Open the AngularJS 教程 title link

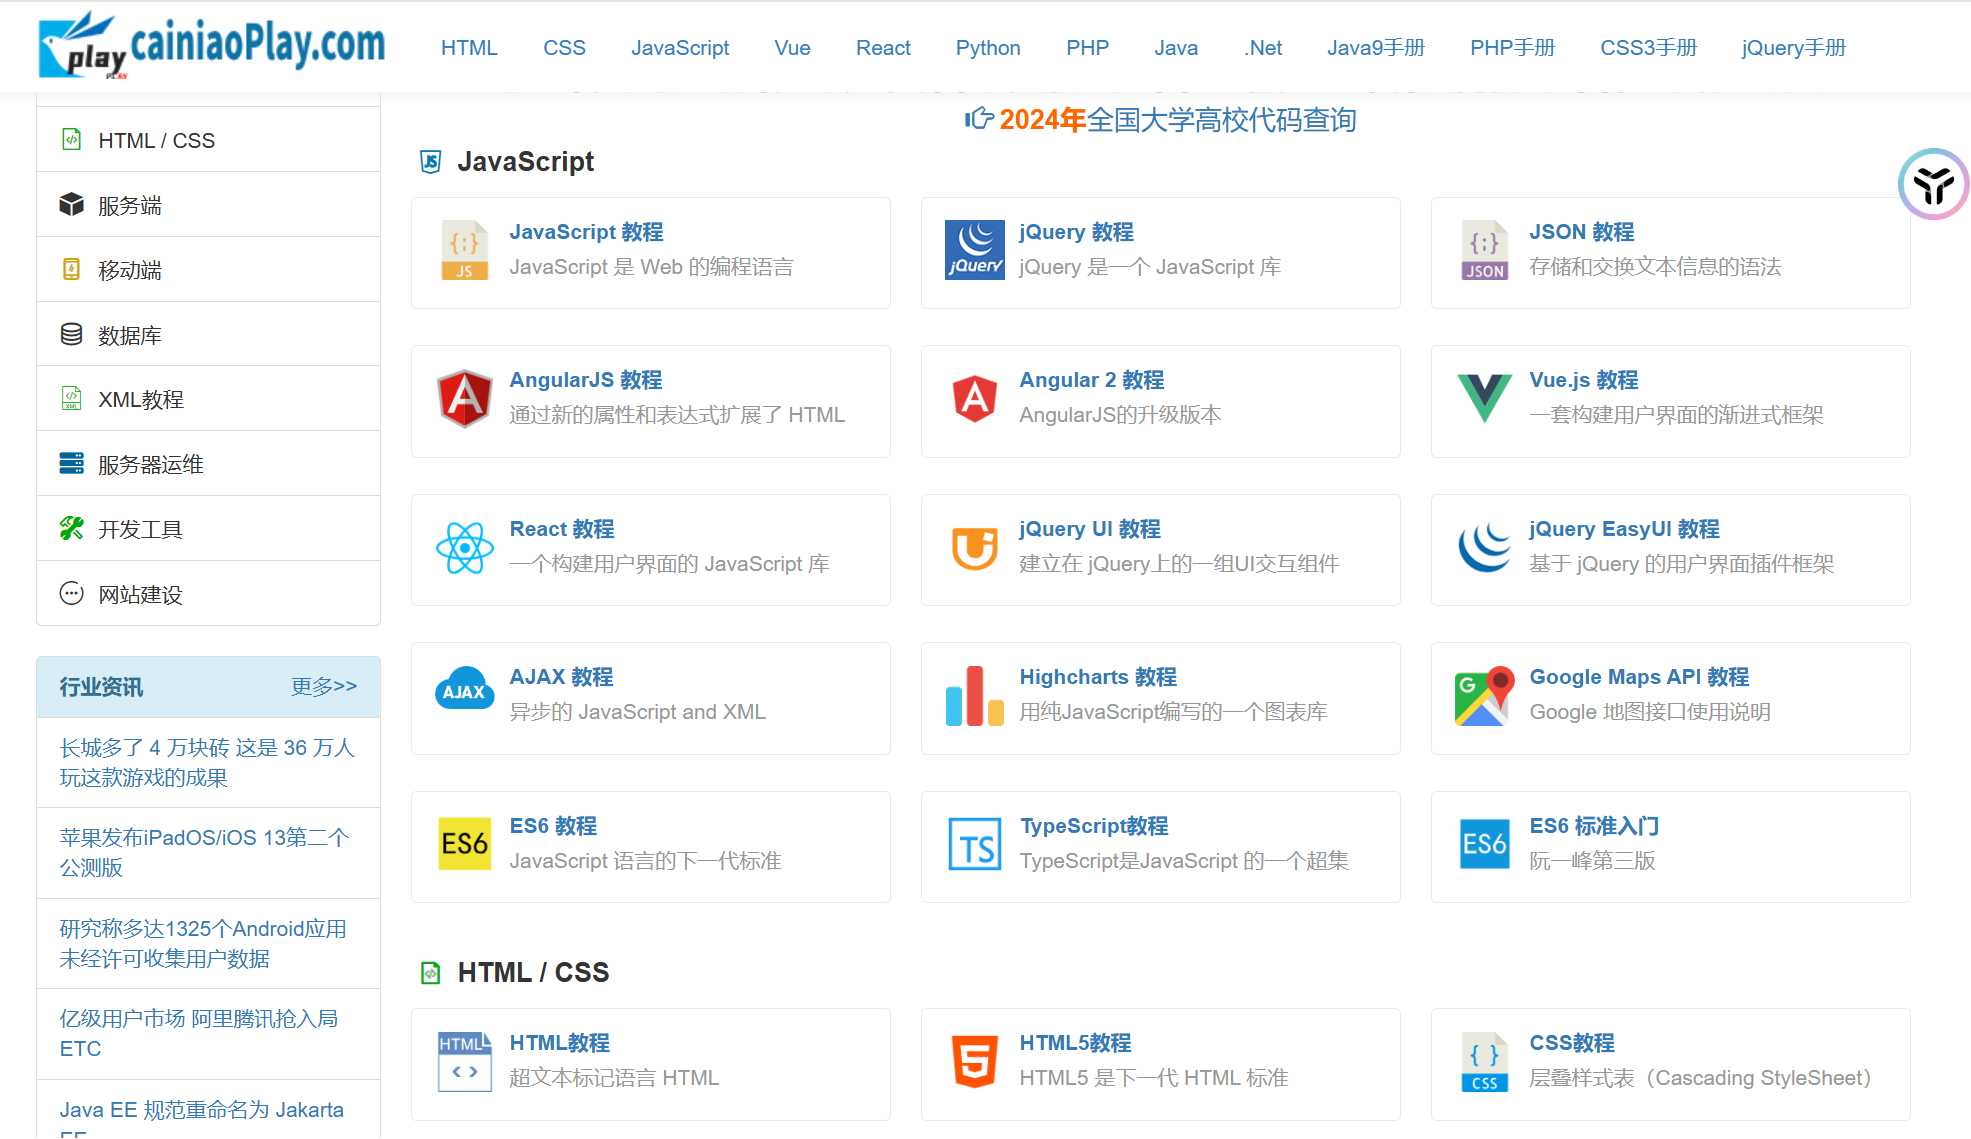pos(585,380)
